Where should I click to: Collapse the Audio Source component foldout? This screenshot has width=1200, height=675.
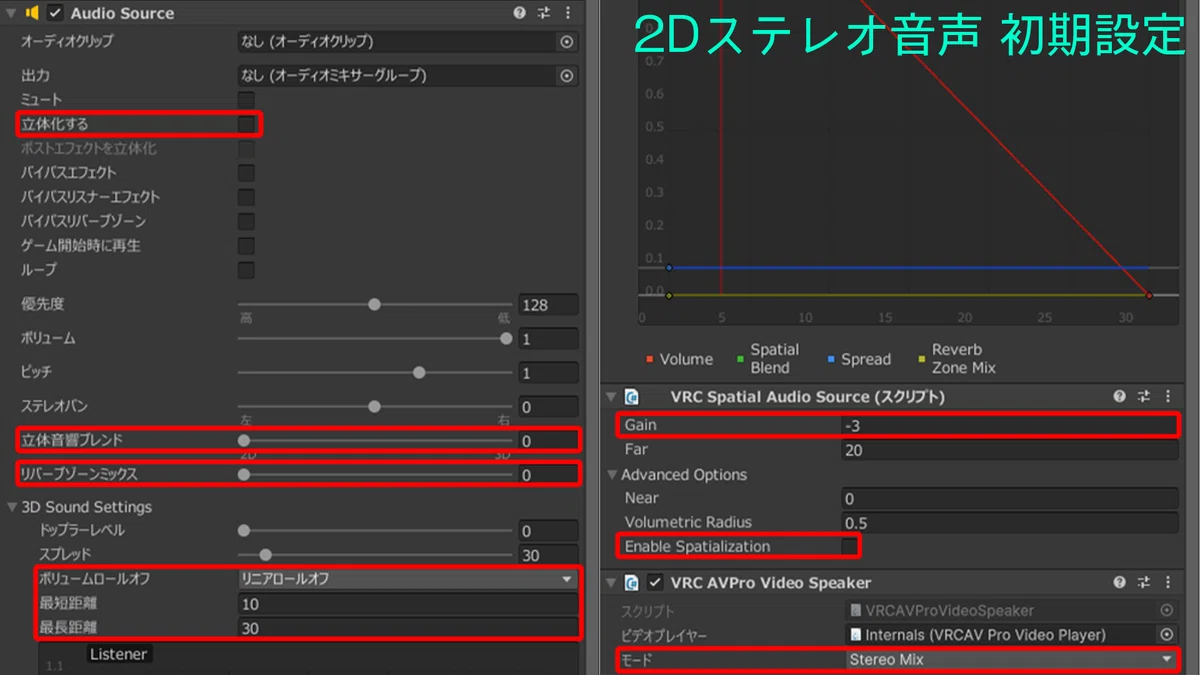(11, 13)
